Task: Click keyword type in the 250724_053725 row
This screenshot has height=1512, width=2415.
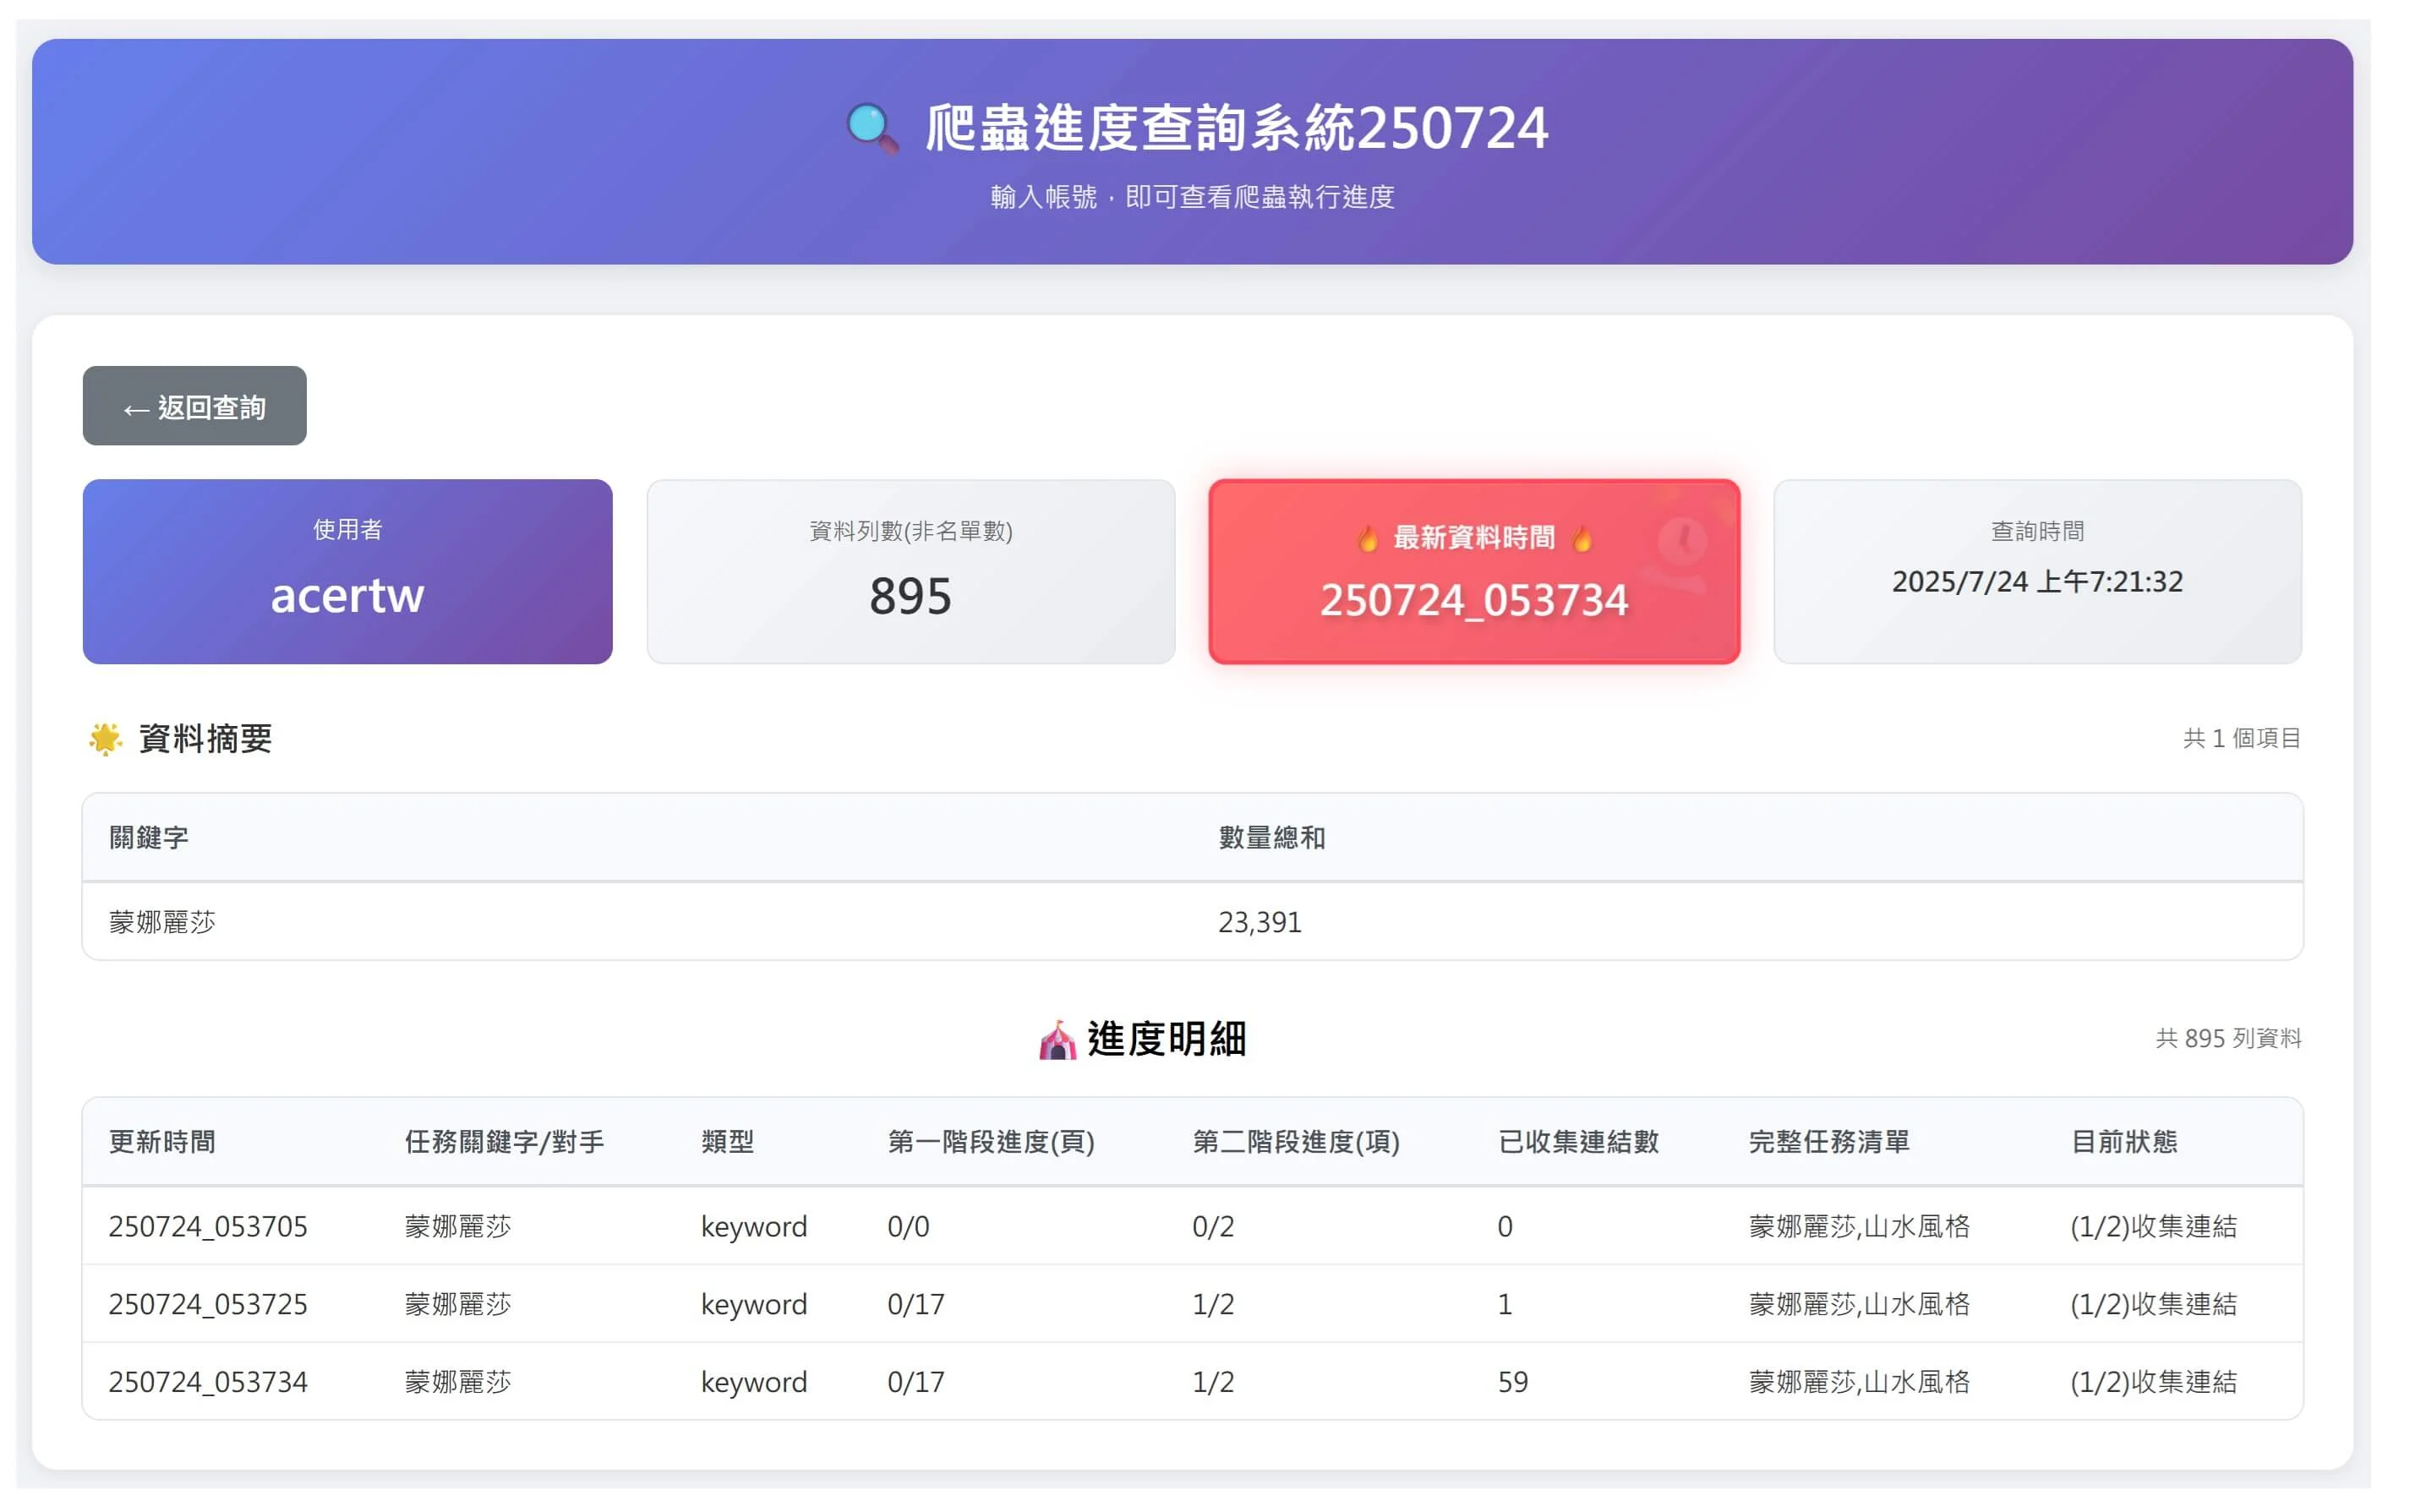Action: pos(753,1305)
